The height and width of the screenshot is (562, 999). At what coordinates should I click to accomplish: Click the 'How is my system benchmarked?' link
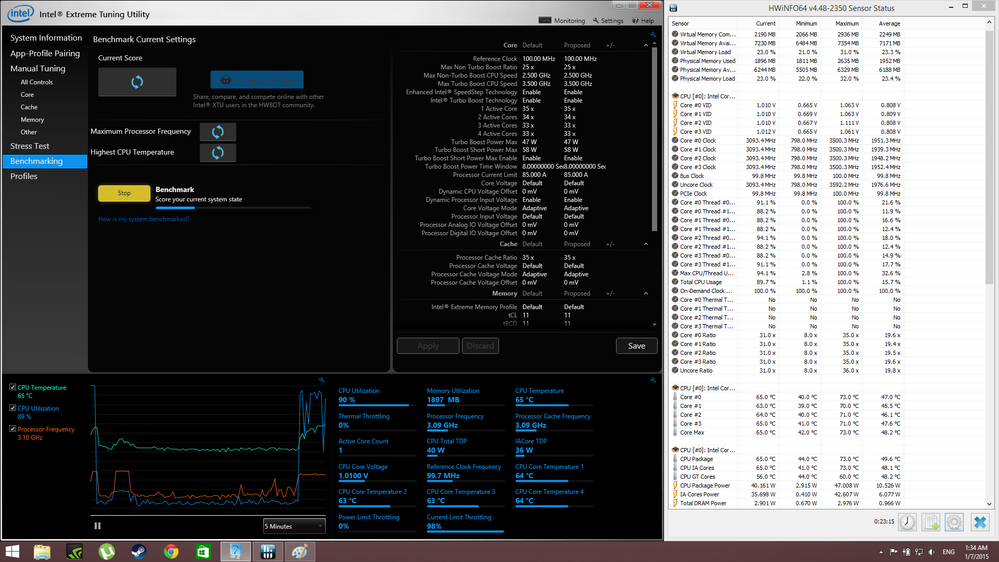(144, 219)
